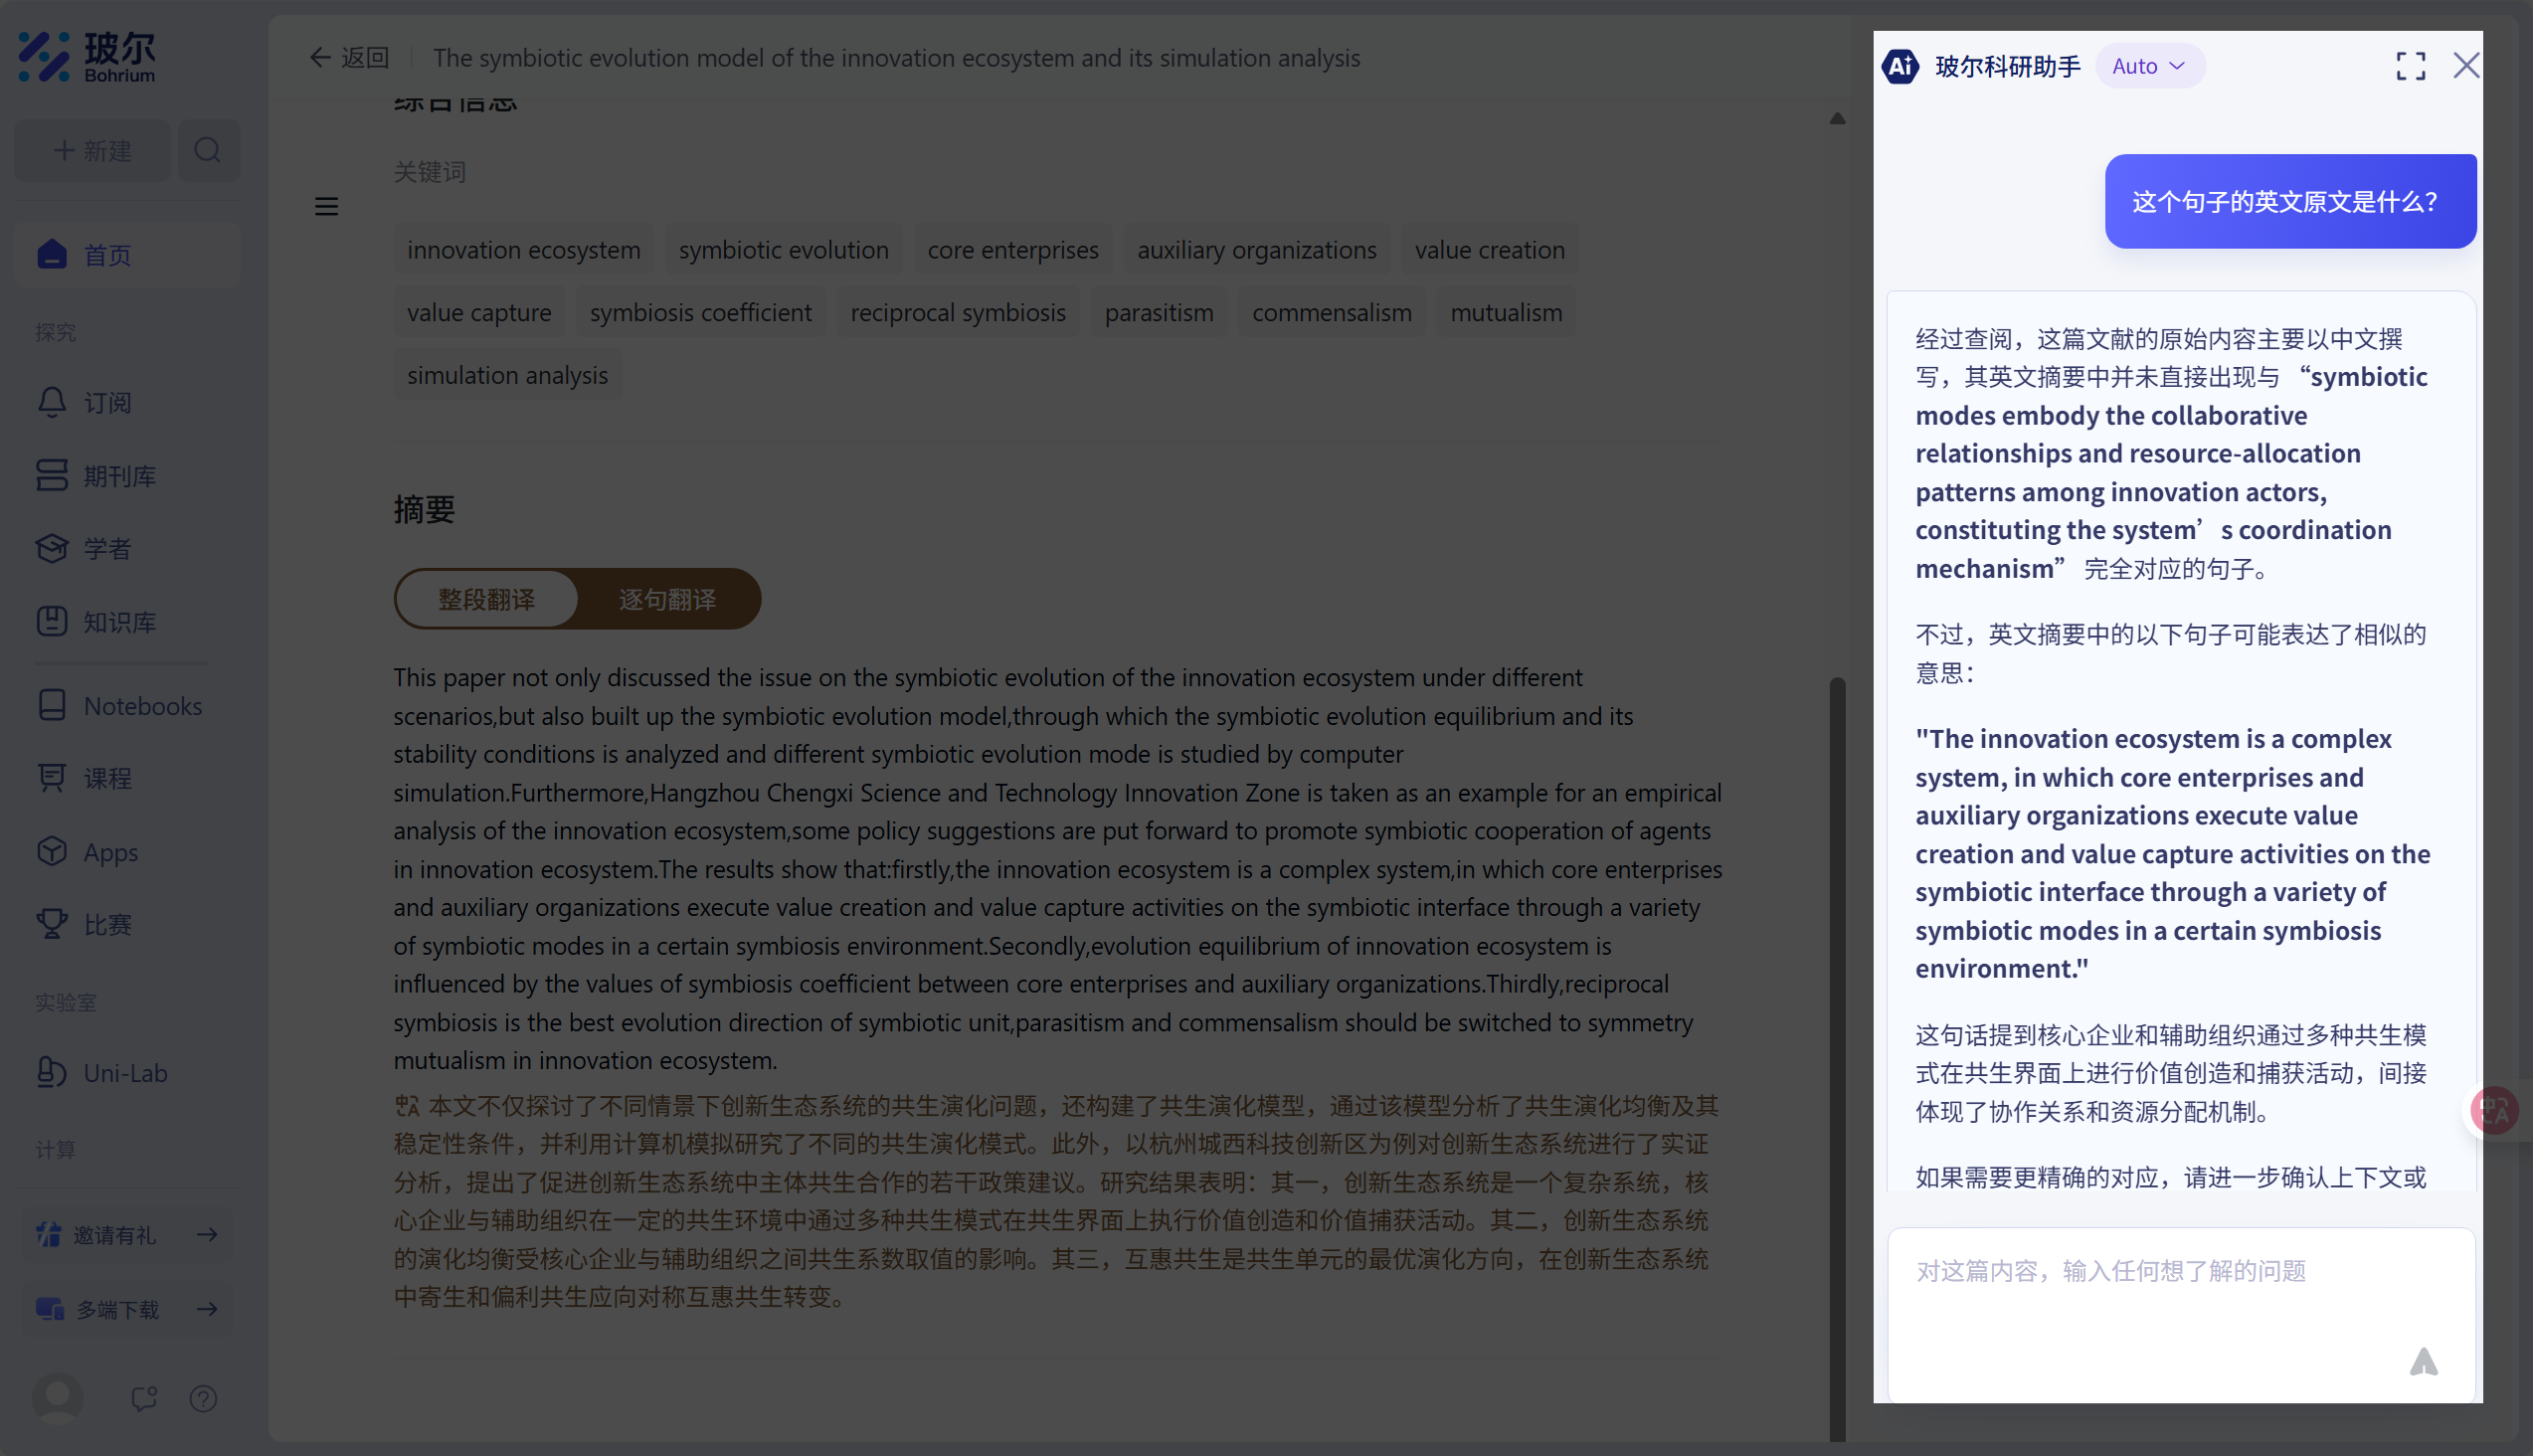Go to 期刊库 journal library

119,476
